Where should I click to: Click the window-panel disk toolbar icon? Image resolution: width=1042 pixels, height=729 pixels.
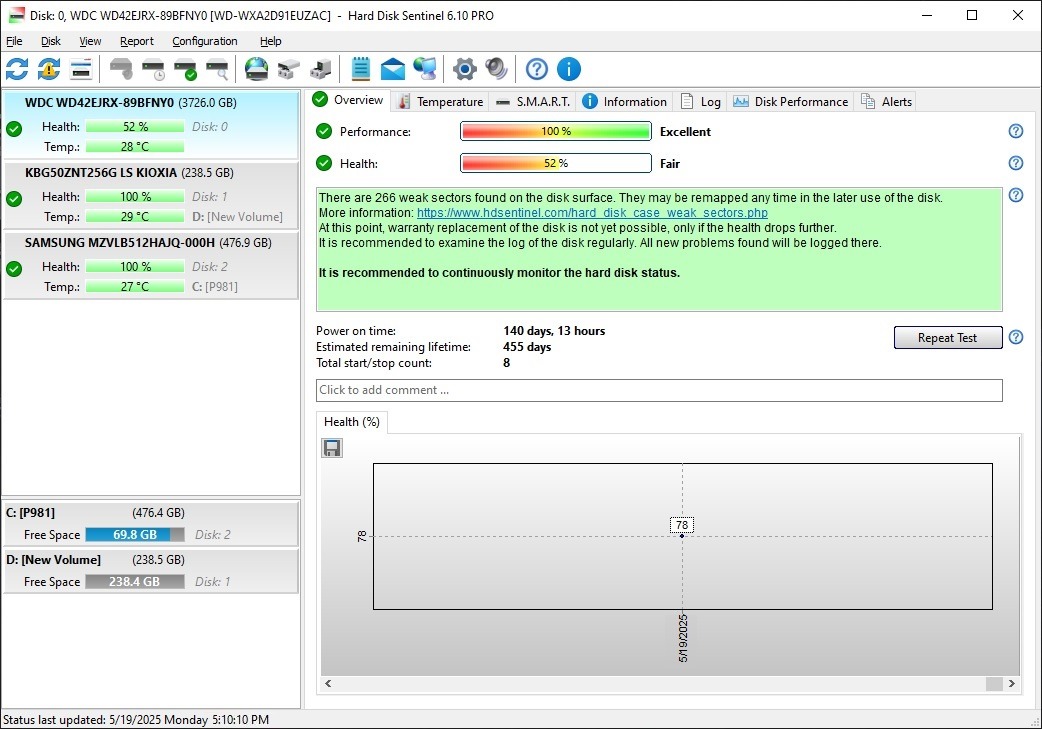coord(80,69)
